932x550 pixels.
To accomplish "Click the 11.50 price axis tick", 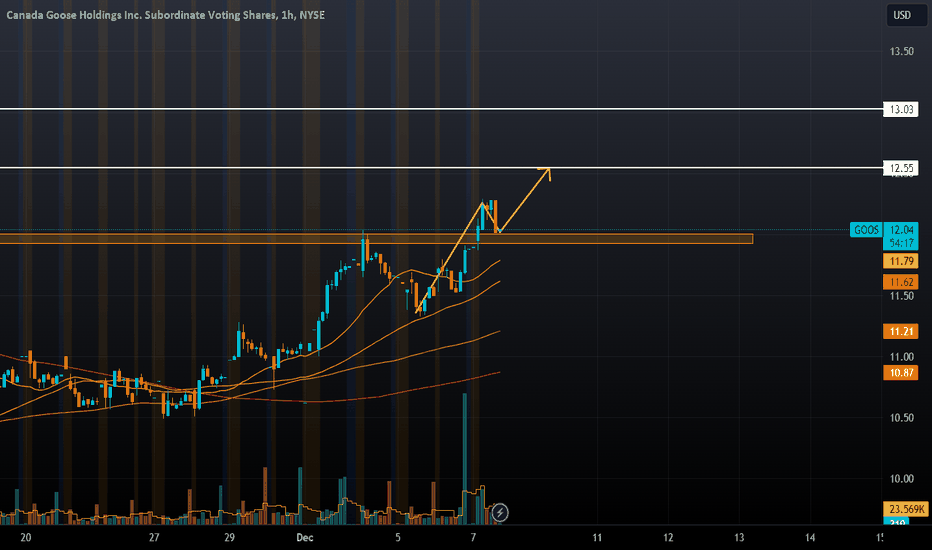I will point(901,296).
